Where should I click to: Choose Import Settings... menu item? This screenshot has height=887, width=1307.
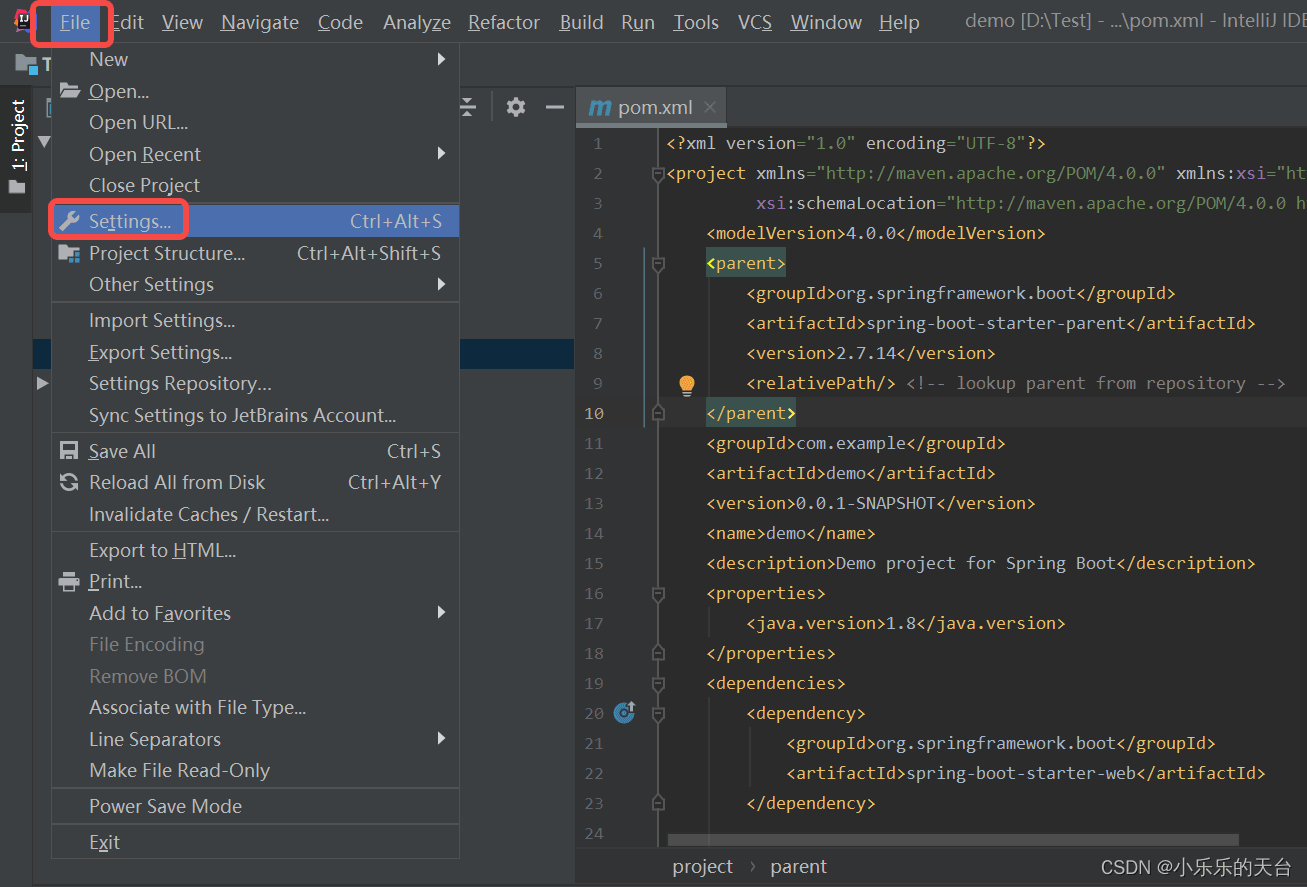pos(255,320)
